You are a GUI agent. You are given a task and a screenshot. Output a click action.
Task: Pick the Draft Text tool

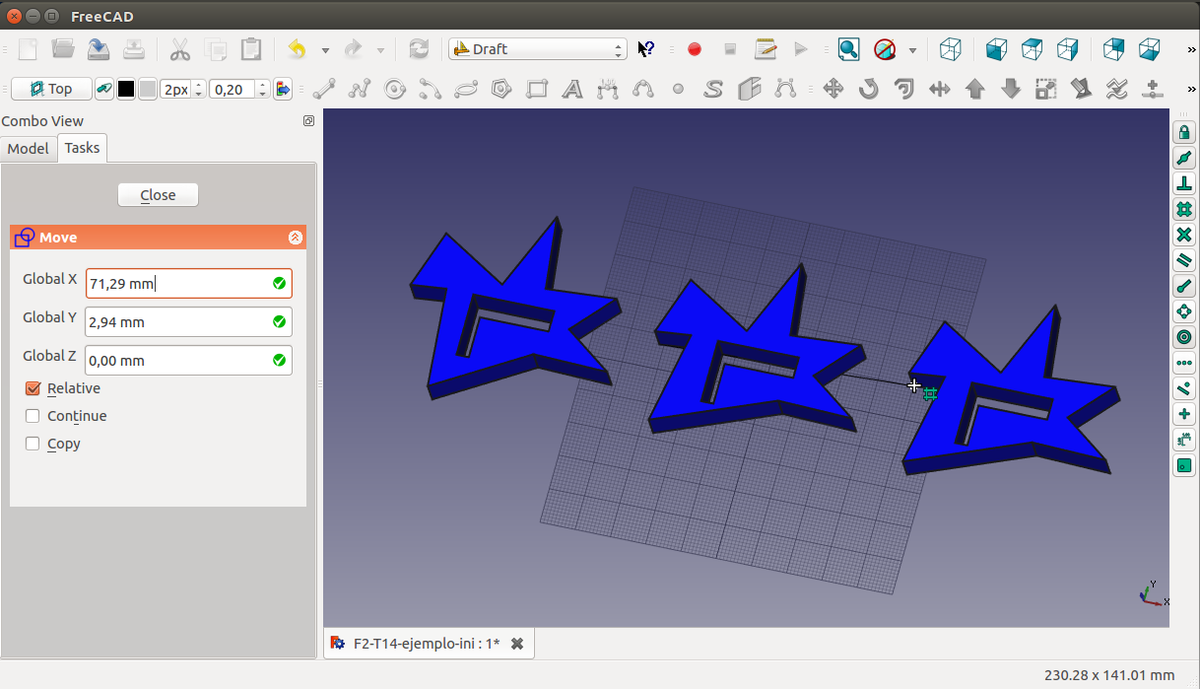pyautogui.click(x=572, y=89)
